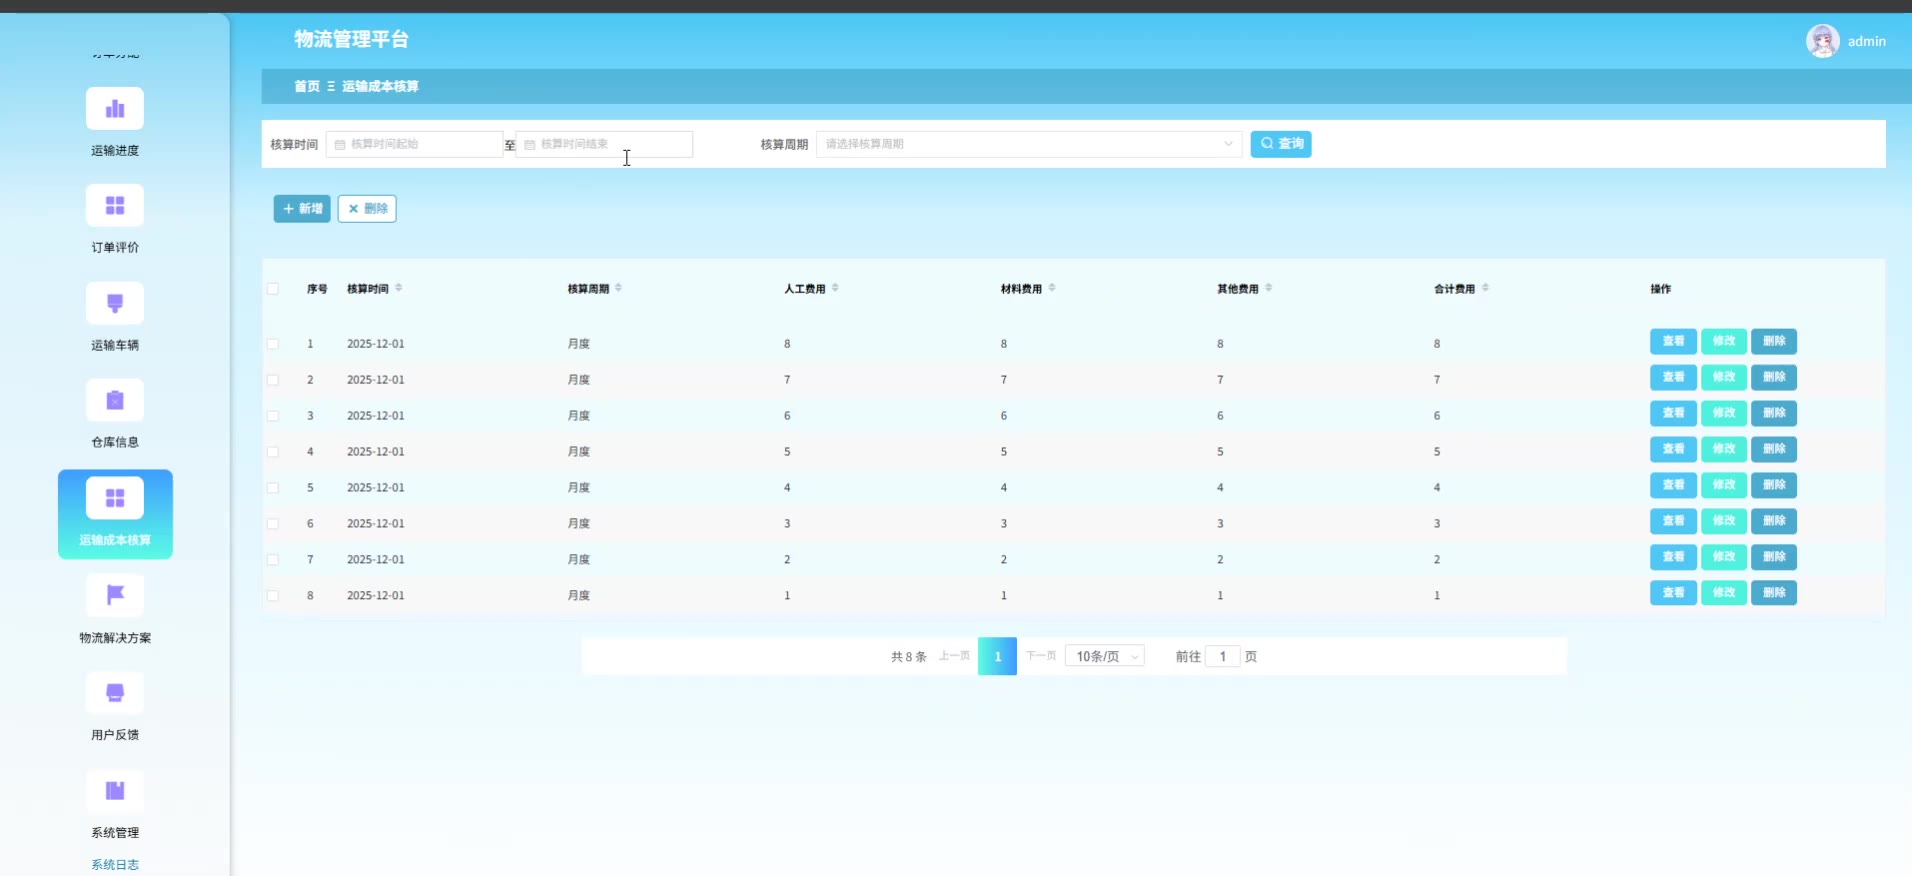Check the checkbox for row 5
Image resolution: width=1912 pixels, height=876 pixels.
pos(273,488)
